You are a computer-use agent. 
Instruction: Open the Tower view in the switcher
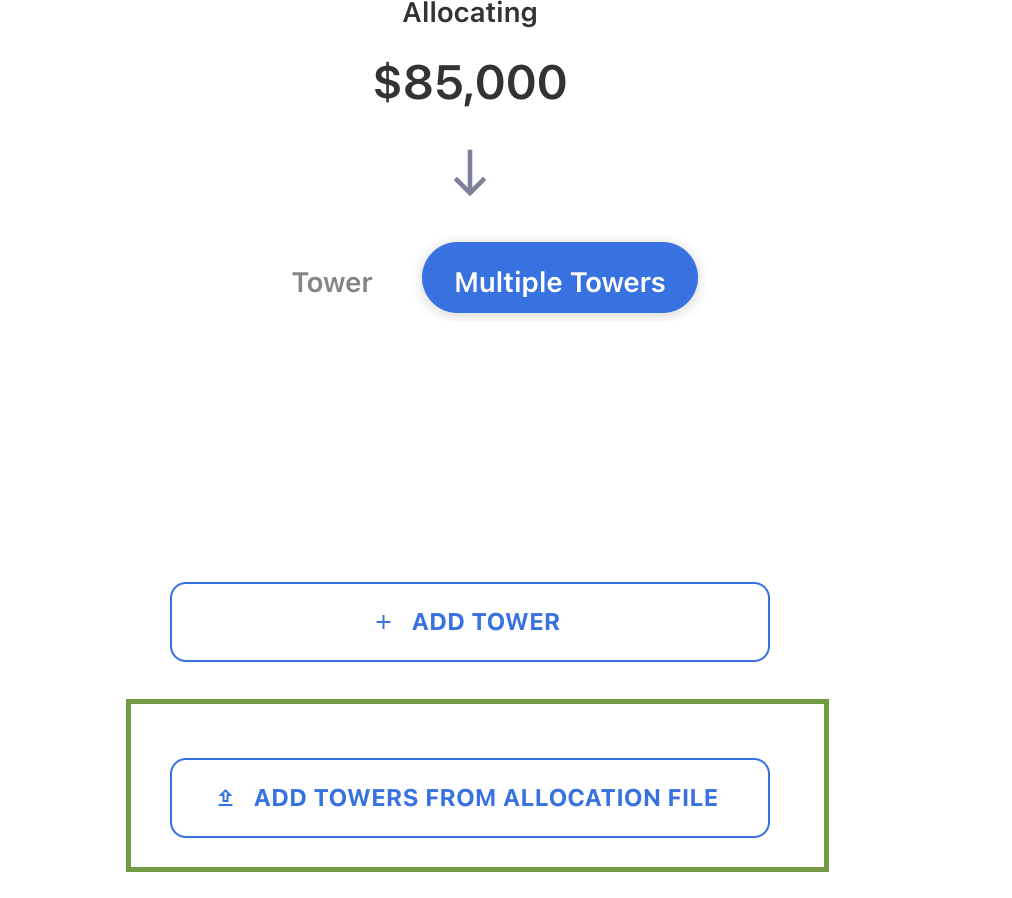(332, 282)
